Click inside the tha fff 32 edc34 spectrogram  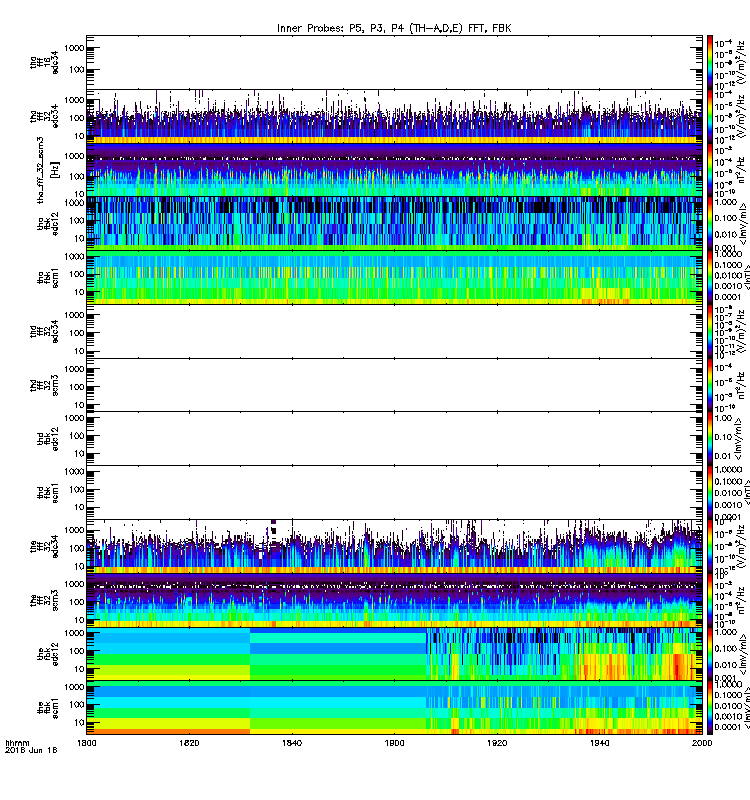tap(394, 116)
